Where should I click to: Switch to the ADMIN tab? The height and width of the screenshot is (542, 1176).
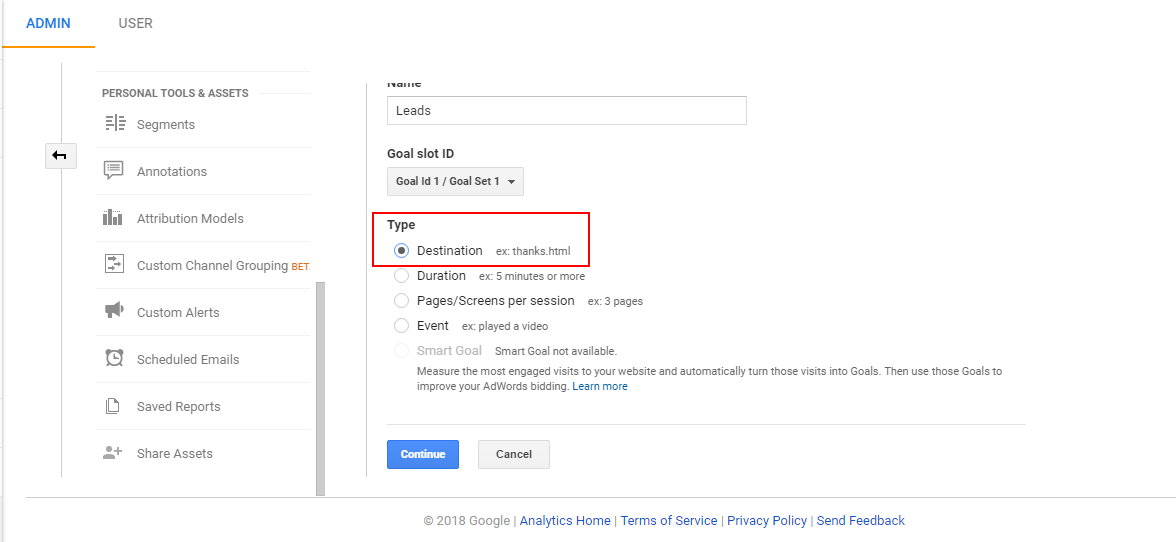coord(48,23)
